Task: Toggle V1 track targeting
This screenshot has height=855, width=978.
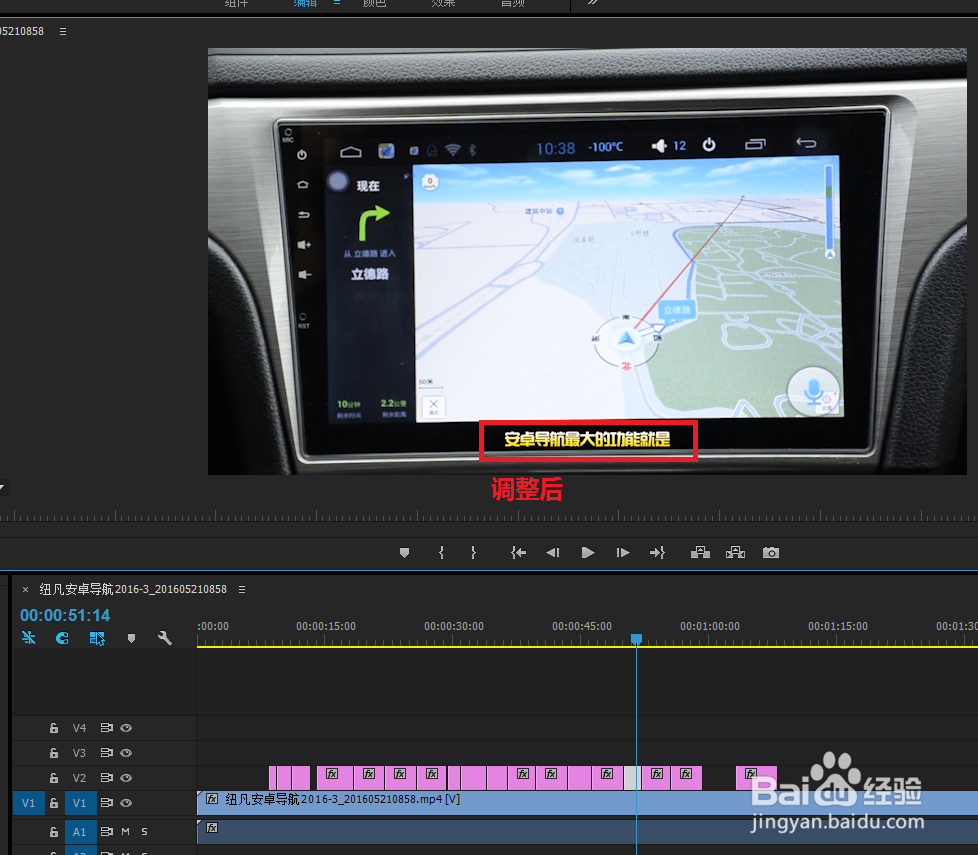Action: 80,803
